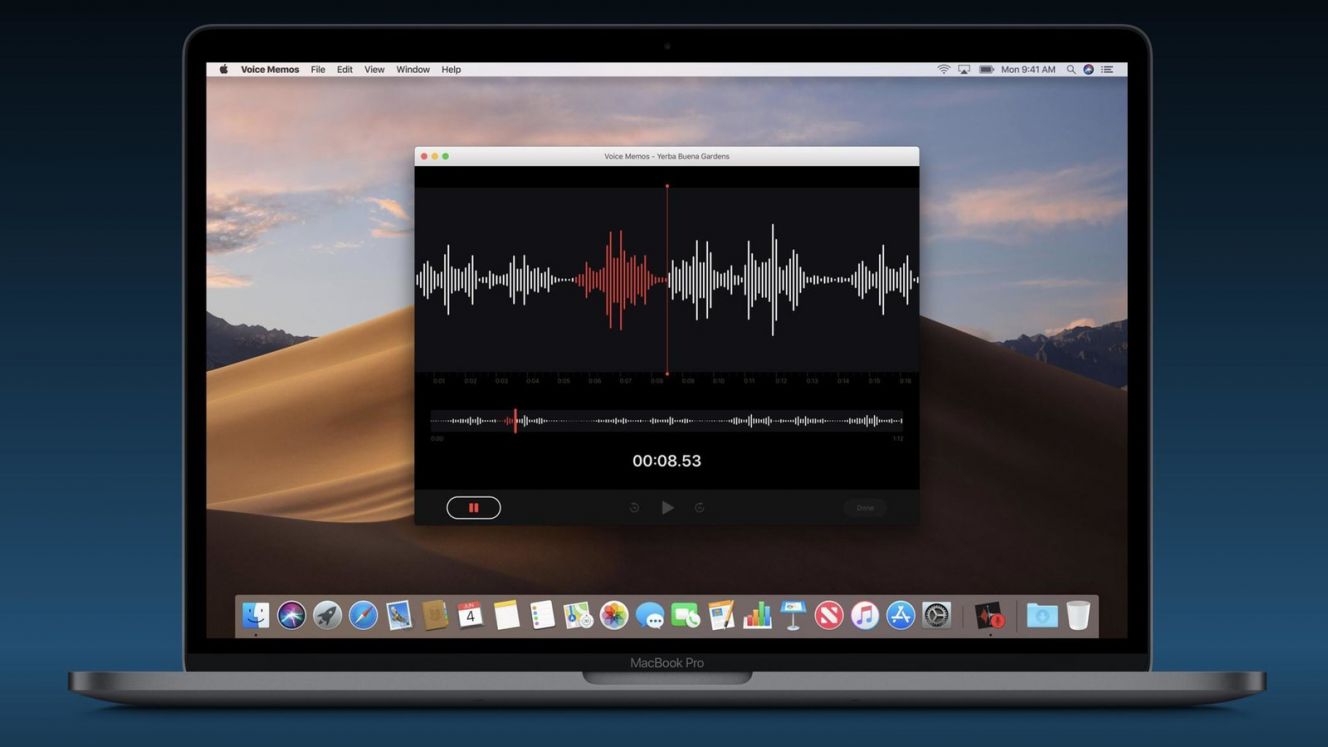
Task: Click the Voice Memos Dock icon
Action: 990,615
